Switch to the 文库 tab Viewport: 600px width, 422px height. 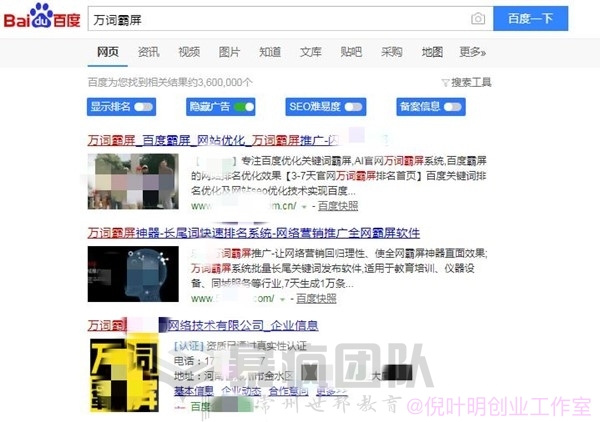pos(310,52)
